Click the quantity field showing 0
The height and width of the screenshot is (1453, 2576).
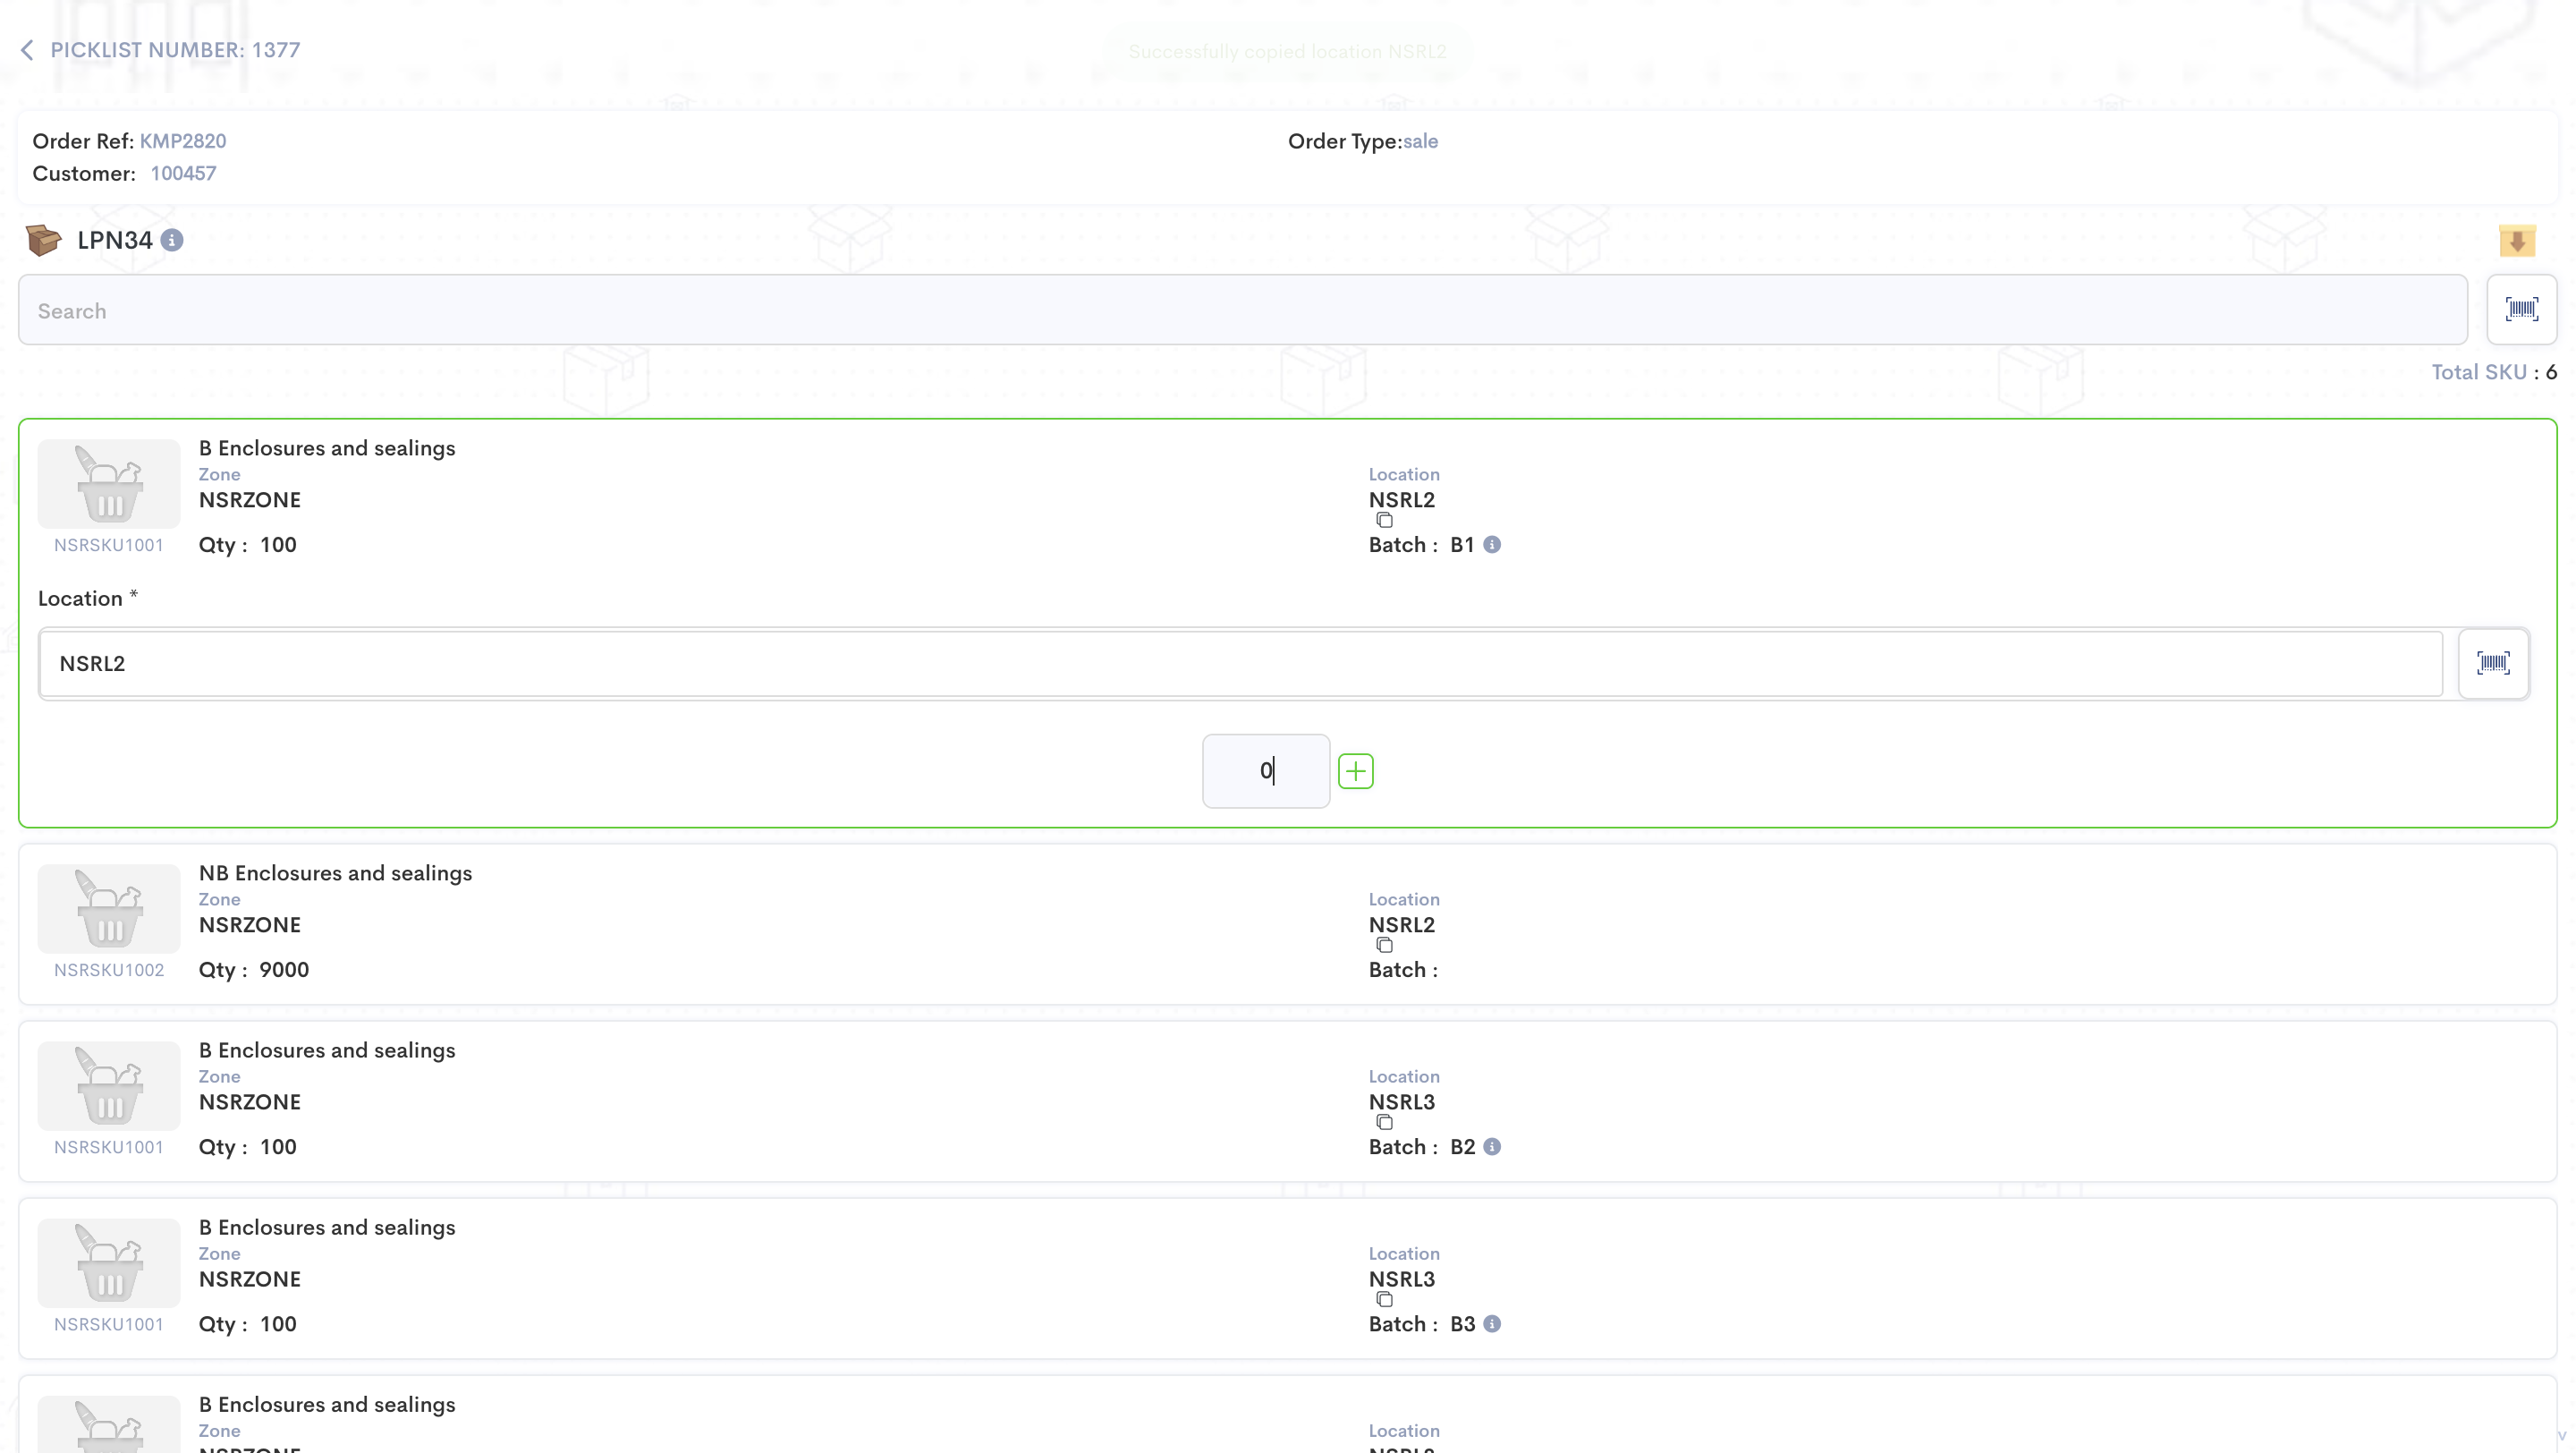(x=1266, y=771)
